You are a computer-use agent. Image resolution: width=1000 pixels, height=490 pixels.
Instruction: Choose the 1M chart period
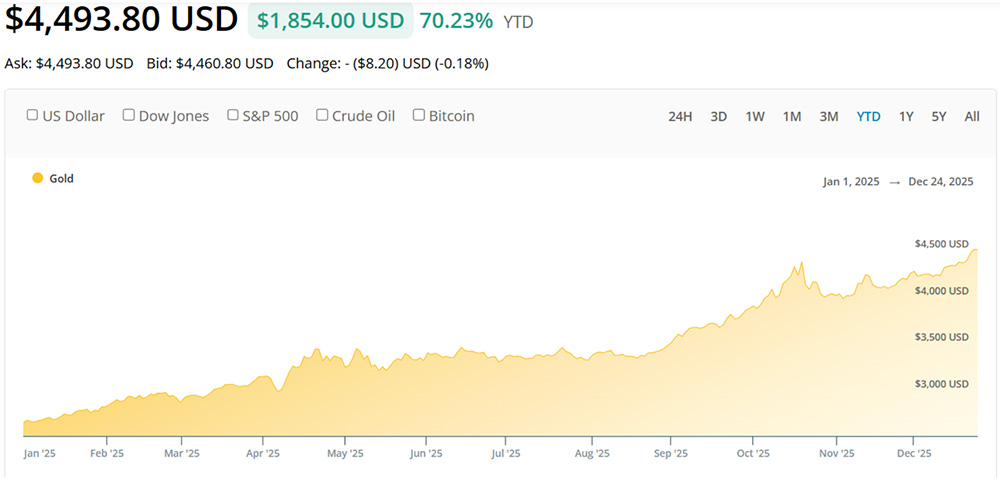point(792,116)
